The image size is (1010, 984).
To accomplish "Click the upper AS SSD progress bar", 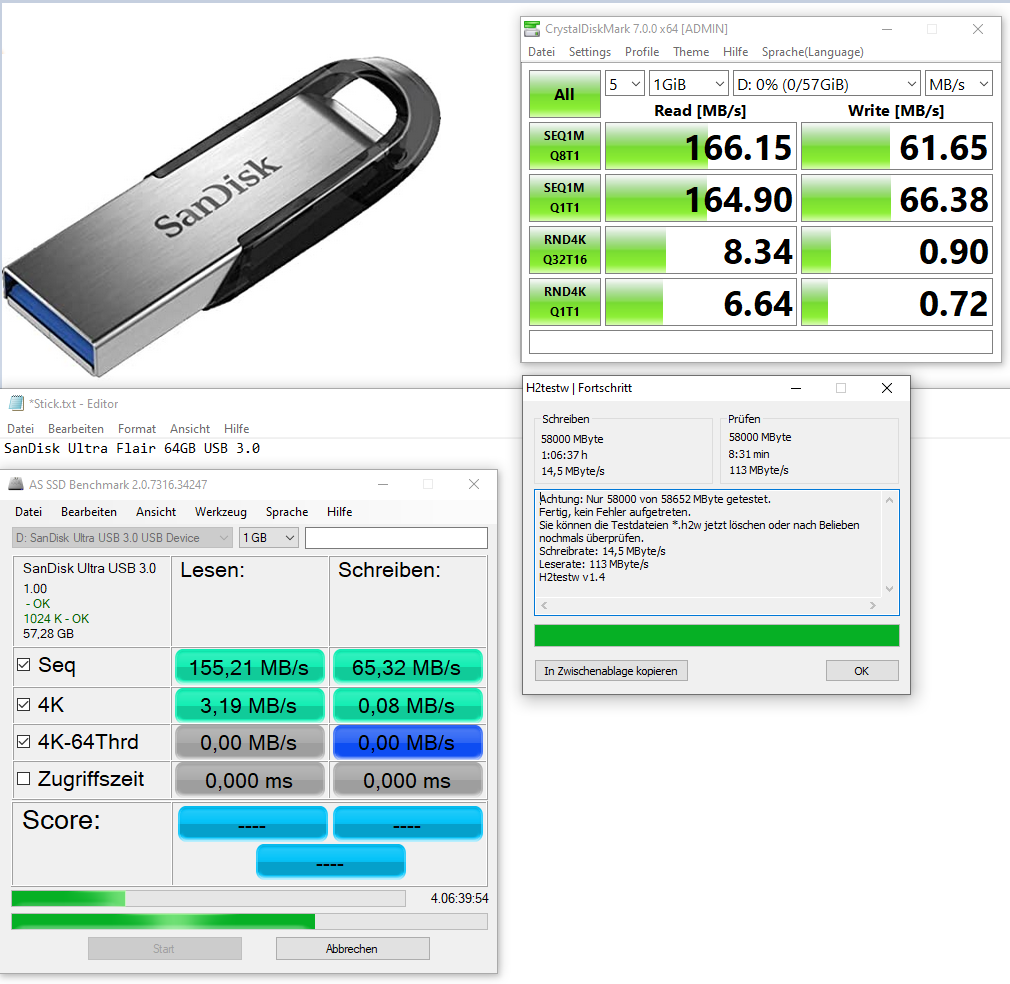I will click(x=208, y=898).
